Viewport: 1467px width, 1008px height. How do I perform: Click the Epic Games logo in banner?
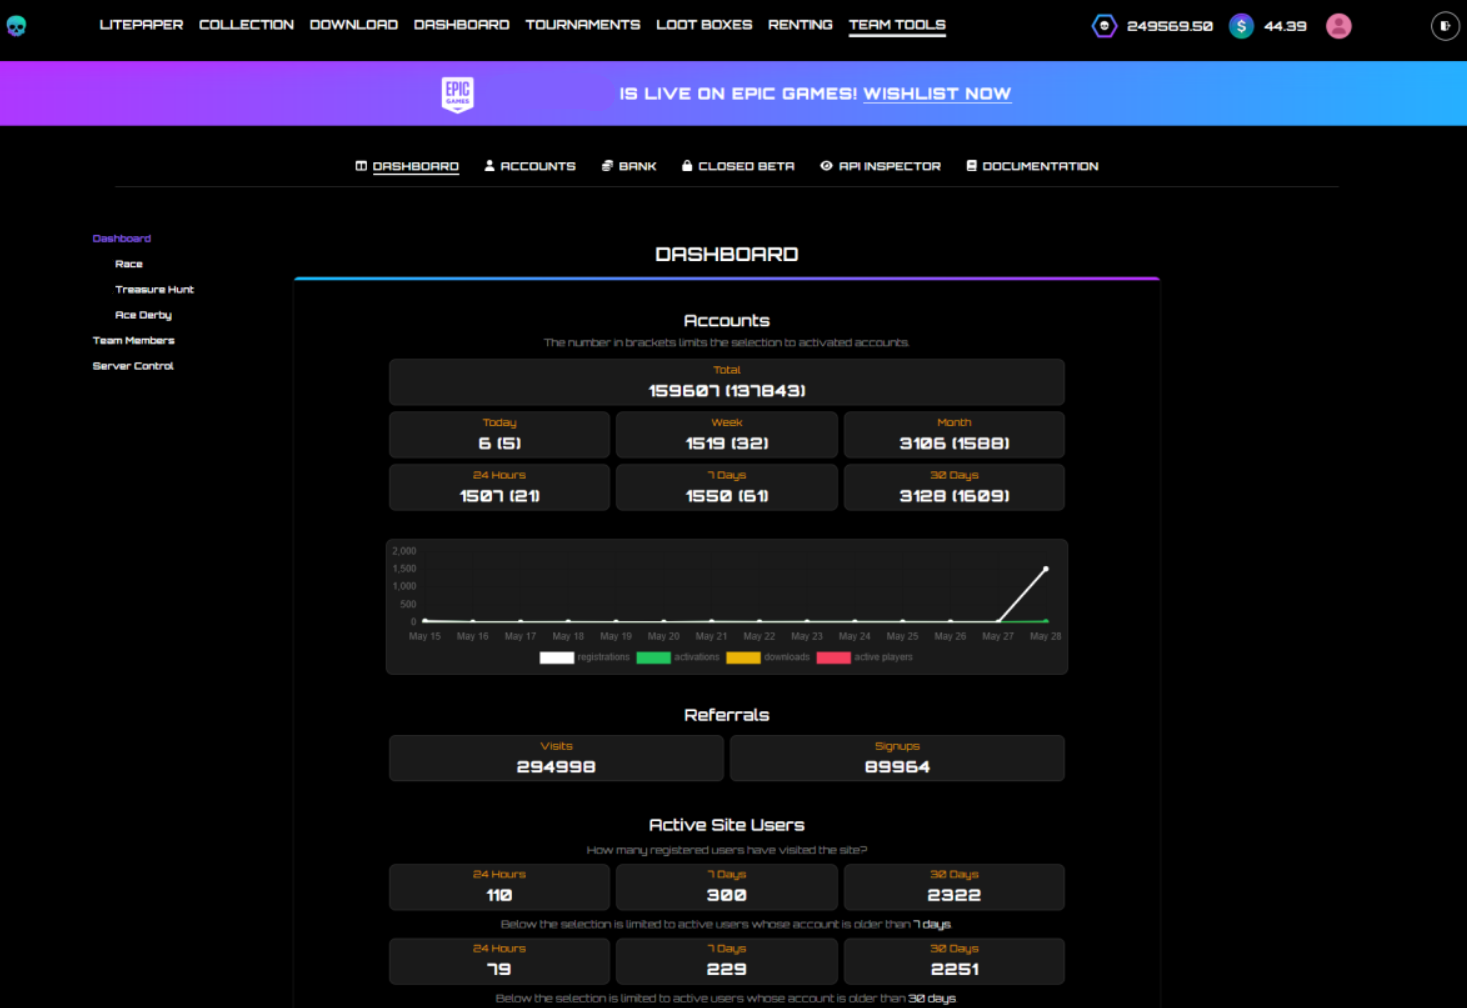(x=458, y=94)
